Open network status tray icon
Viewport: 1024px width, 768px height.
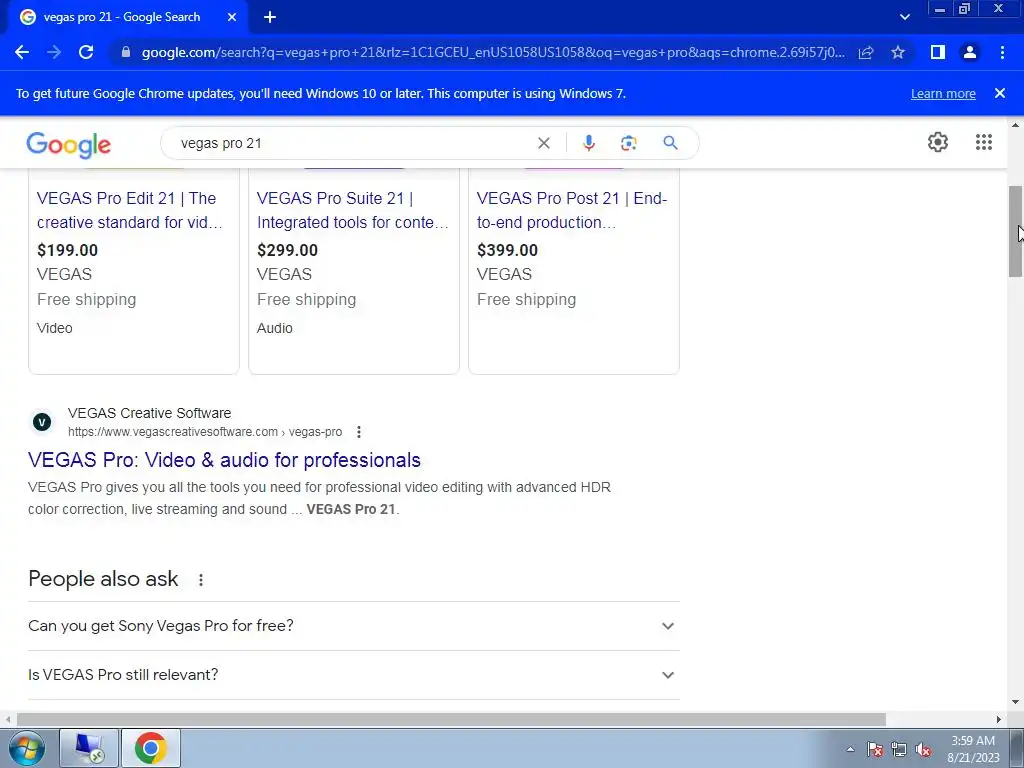pyautogui.click(x=899, y=749)
